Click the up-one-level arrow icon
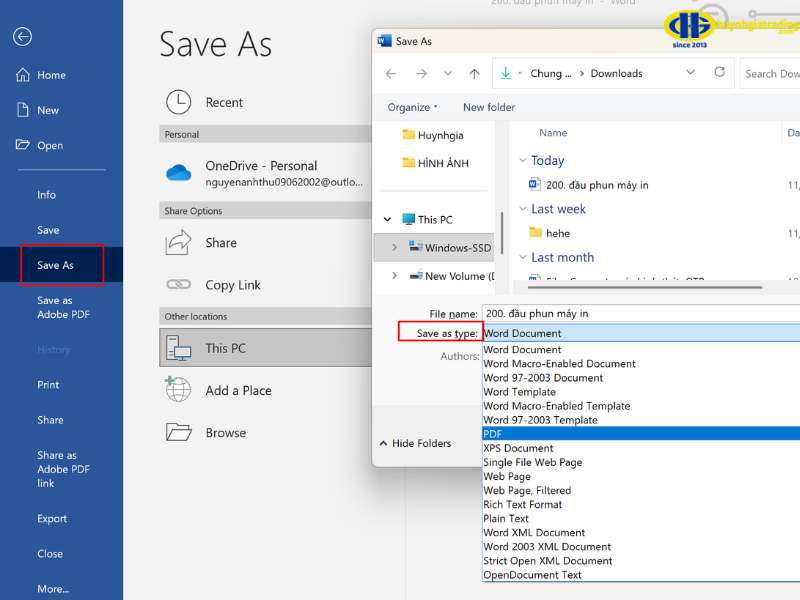Image resolution: width=800 pixels, height=600 pixels. click(x=474, y=73)
